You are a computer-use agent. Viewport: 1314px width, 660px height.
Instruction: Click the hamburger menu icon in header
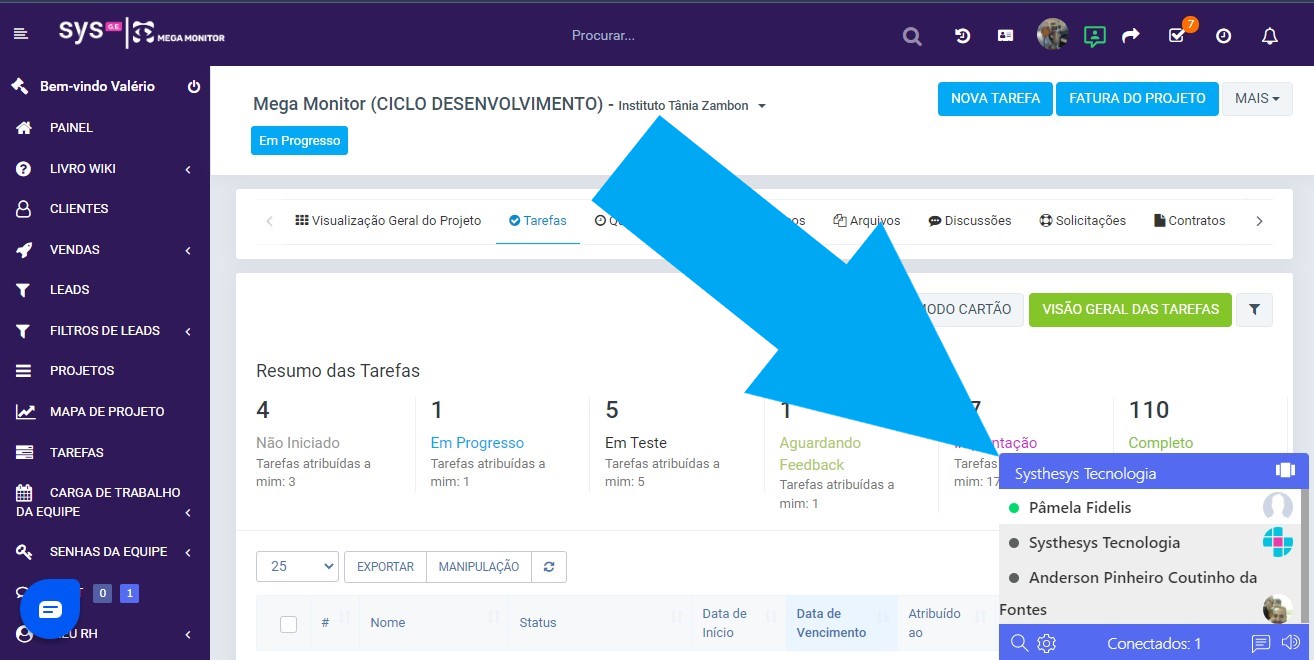21,35
